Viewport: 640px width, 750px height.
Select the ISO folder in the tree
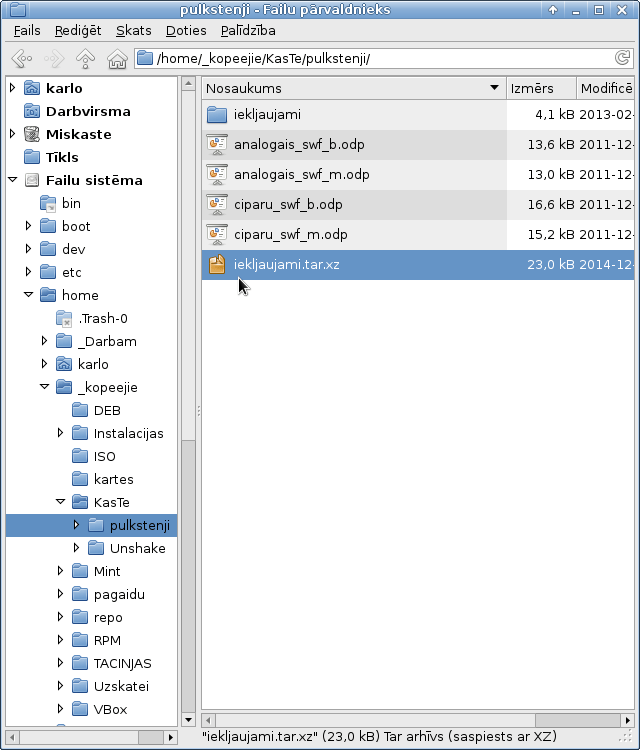[x=104, y=457]
